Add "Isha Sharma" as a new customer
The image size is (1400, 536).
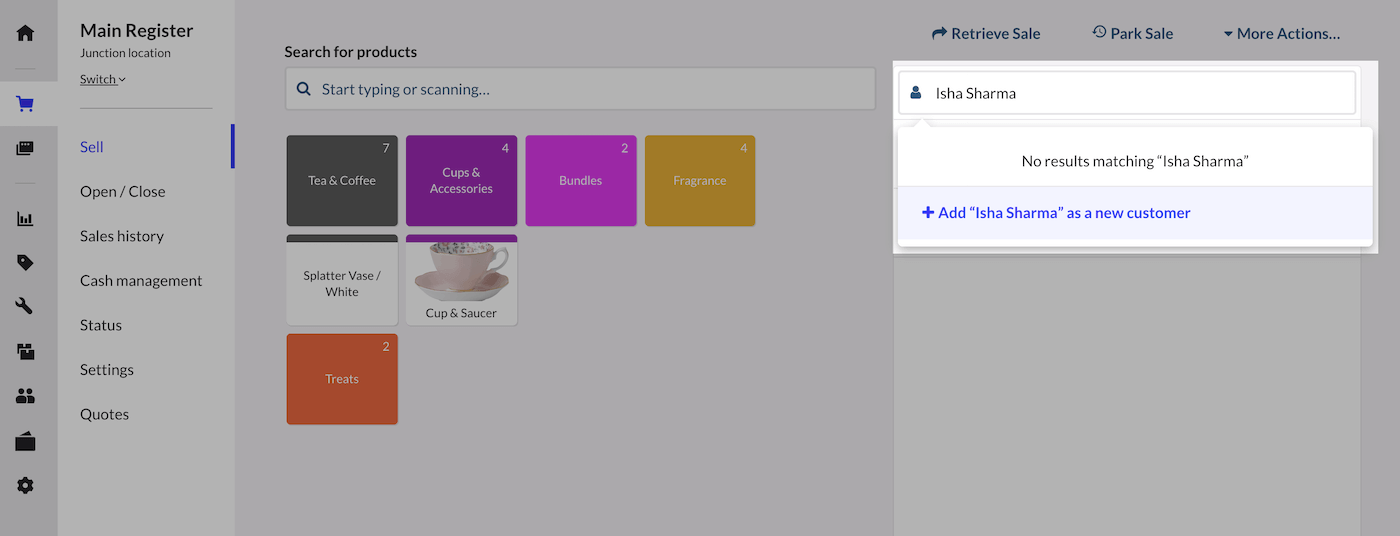point(1056,213)
